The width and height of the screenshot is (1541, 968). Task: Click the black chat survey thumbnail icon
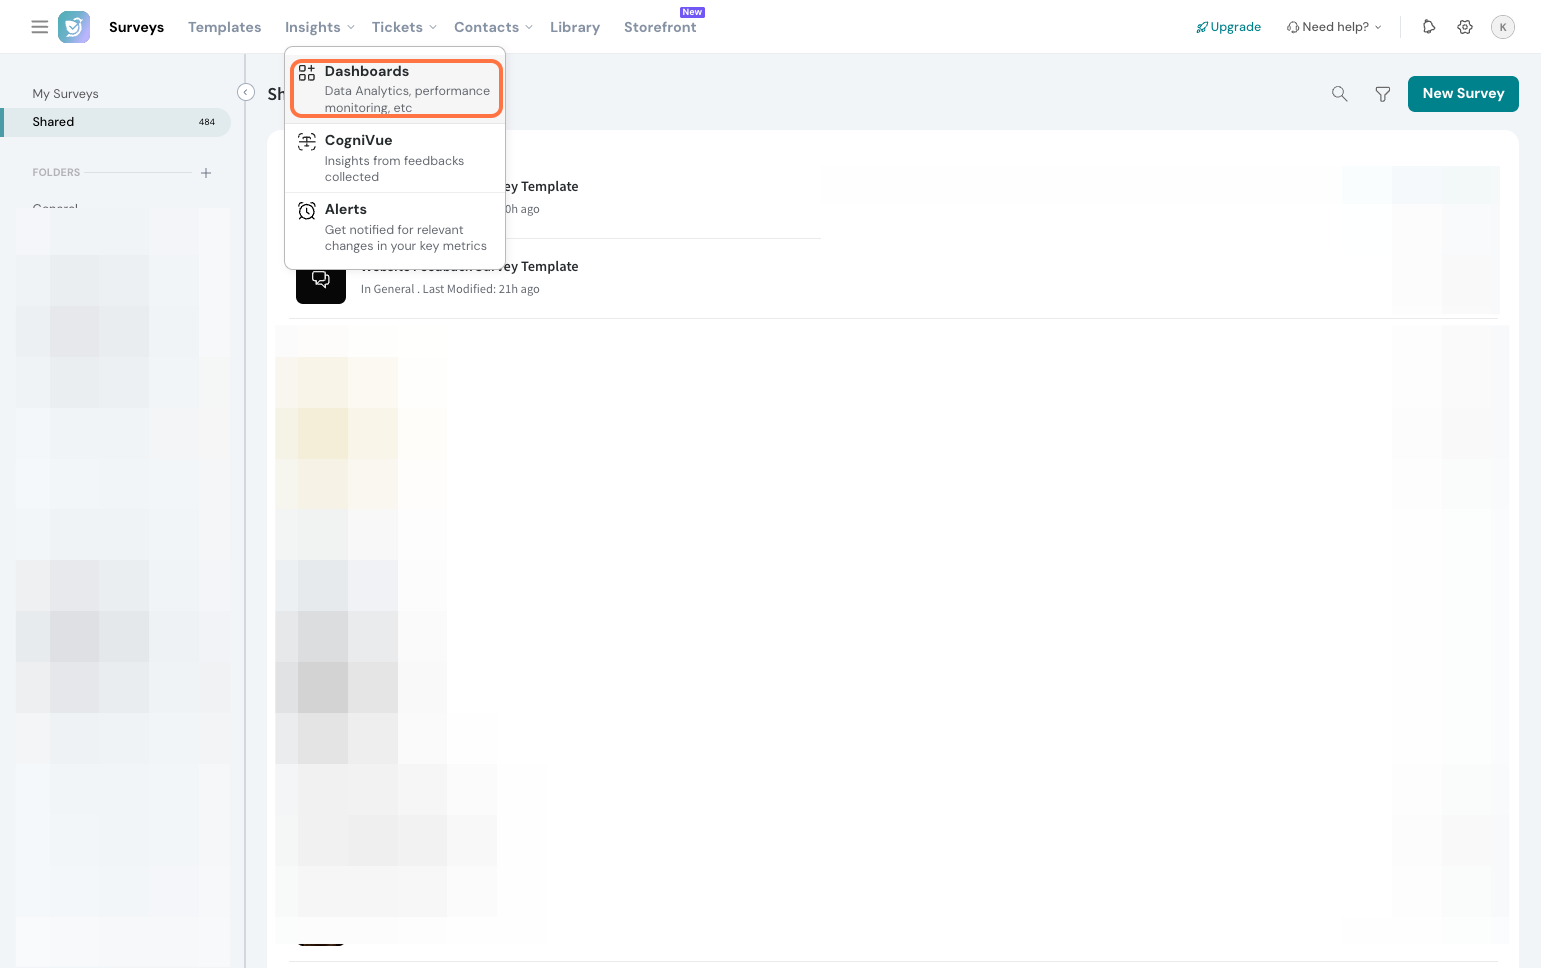click(x=321, y=281)
